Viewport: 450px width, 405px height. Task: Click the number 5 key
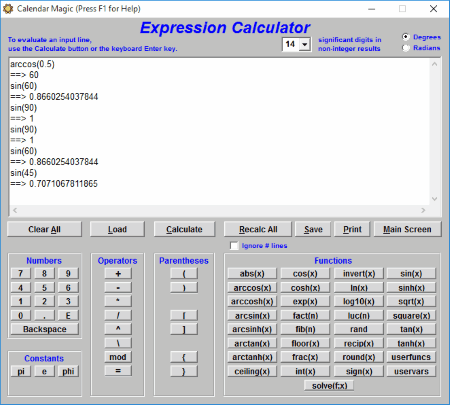[44, 287]
